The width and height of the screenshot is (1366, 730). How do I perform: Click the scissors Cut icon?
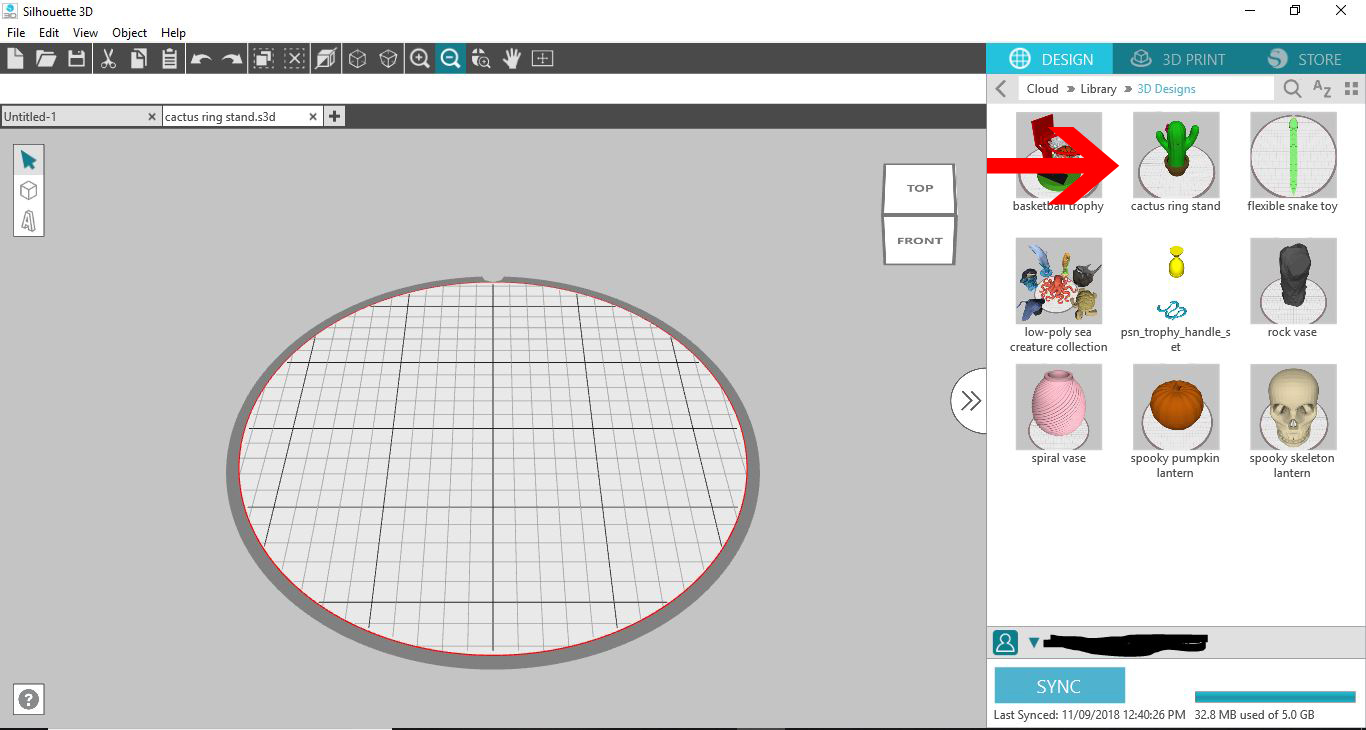click(x=108, y=59)
